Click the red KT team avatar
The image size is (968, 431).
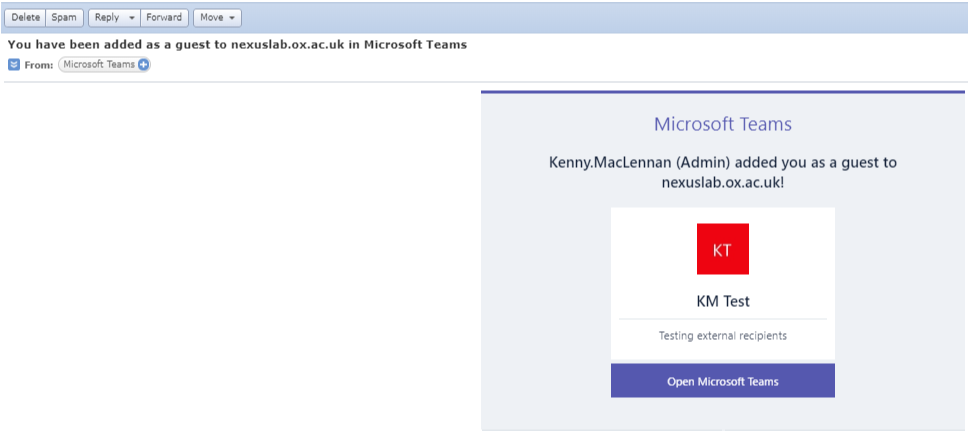(722, 249)
